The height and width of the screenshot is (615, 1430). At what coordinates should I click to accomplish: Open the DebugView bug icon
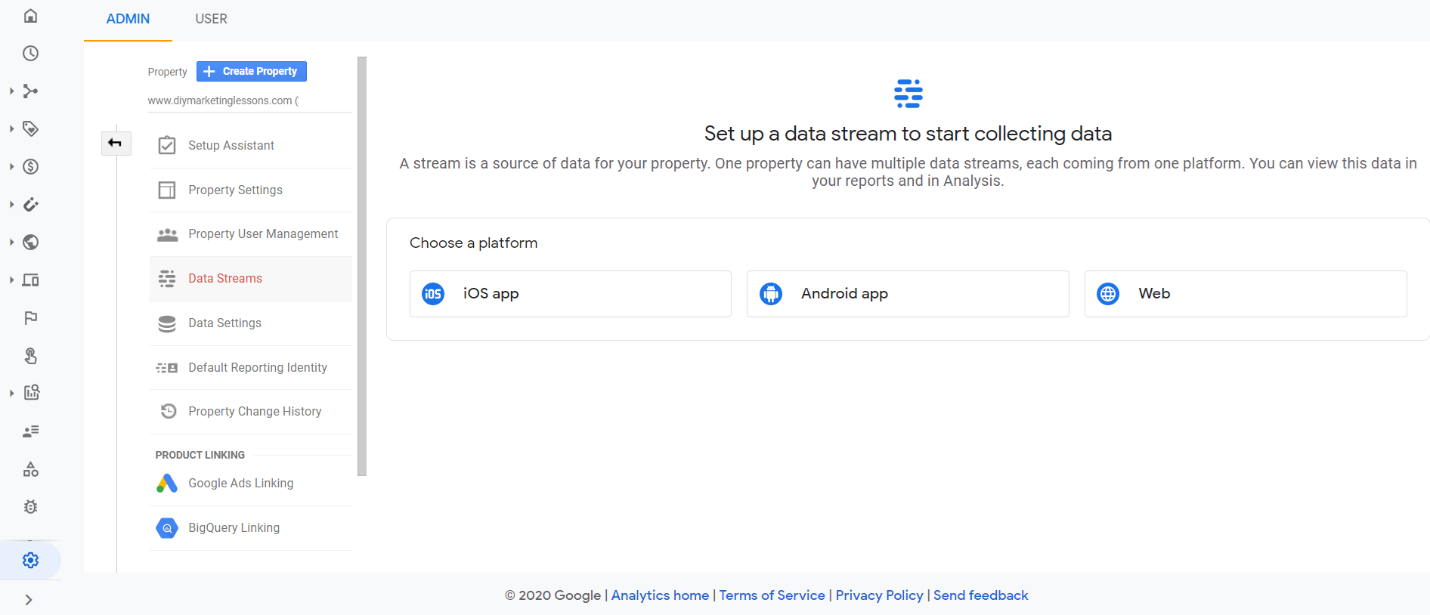coord(30,507)
